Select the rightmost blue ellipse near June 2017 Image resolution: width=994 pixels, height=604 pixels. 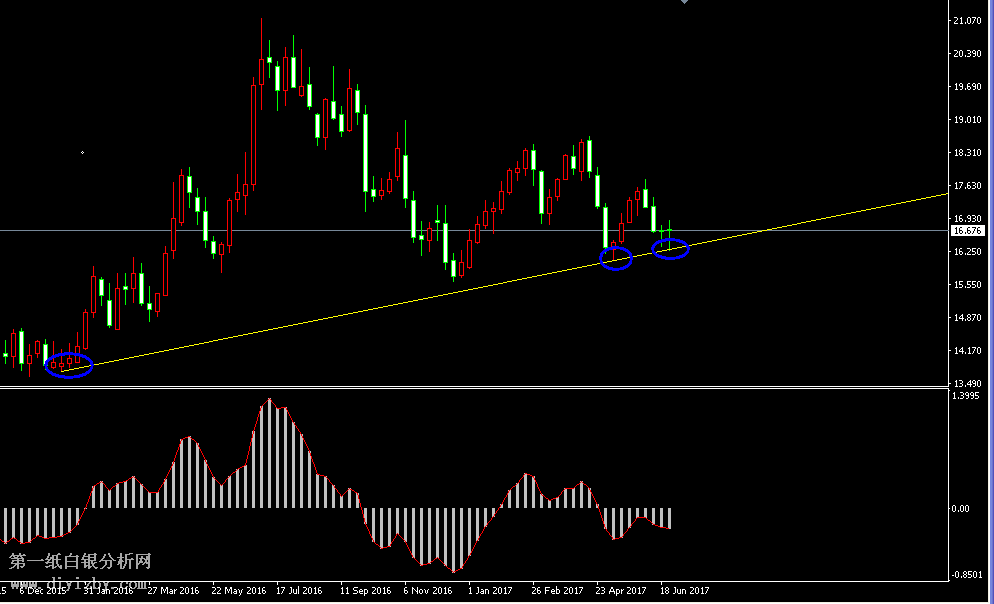click(x=671, y=249)
